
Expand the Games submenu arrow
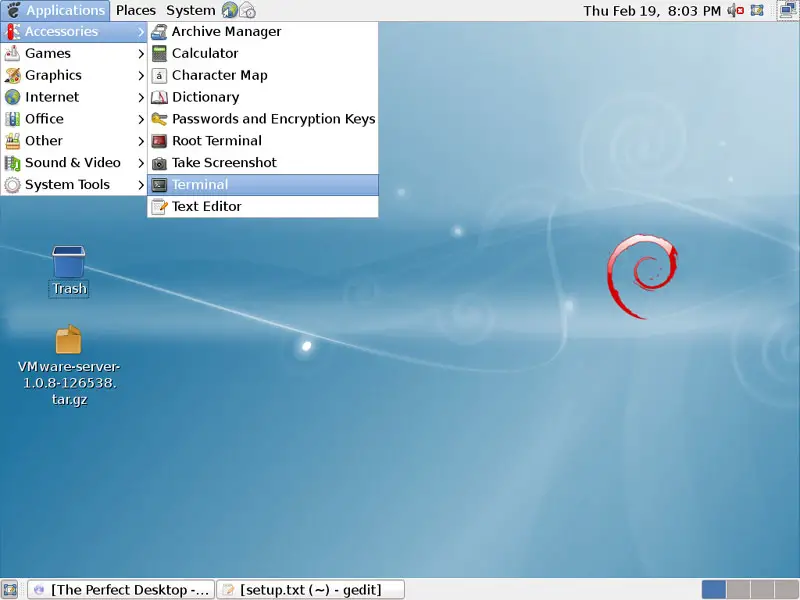(141, 54)
